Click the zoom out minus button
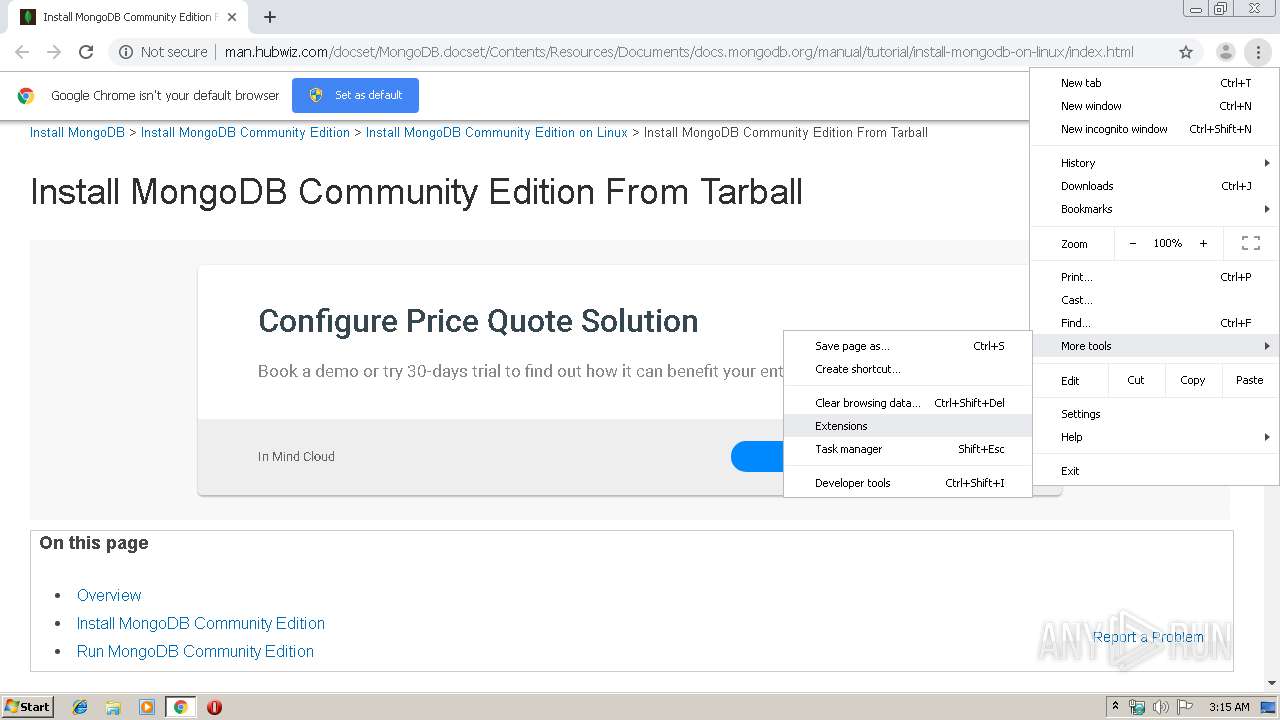Viewport: 1280px width, 720px height. (1133, 243)
